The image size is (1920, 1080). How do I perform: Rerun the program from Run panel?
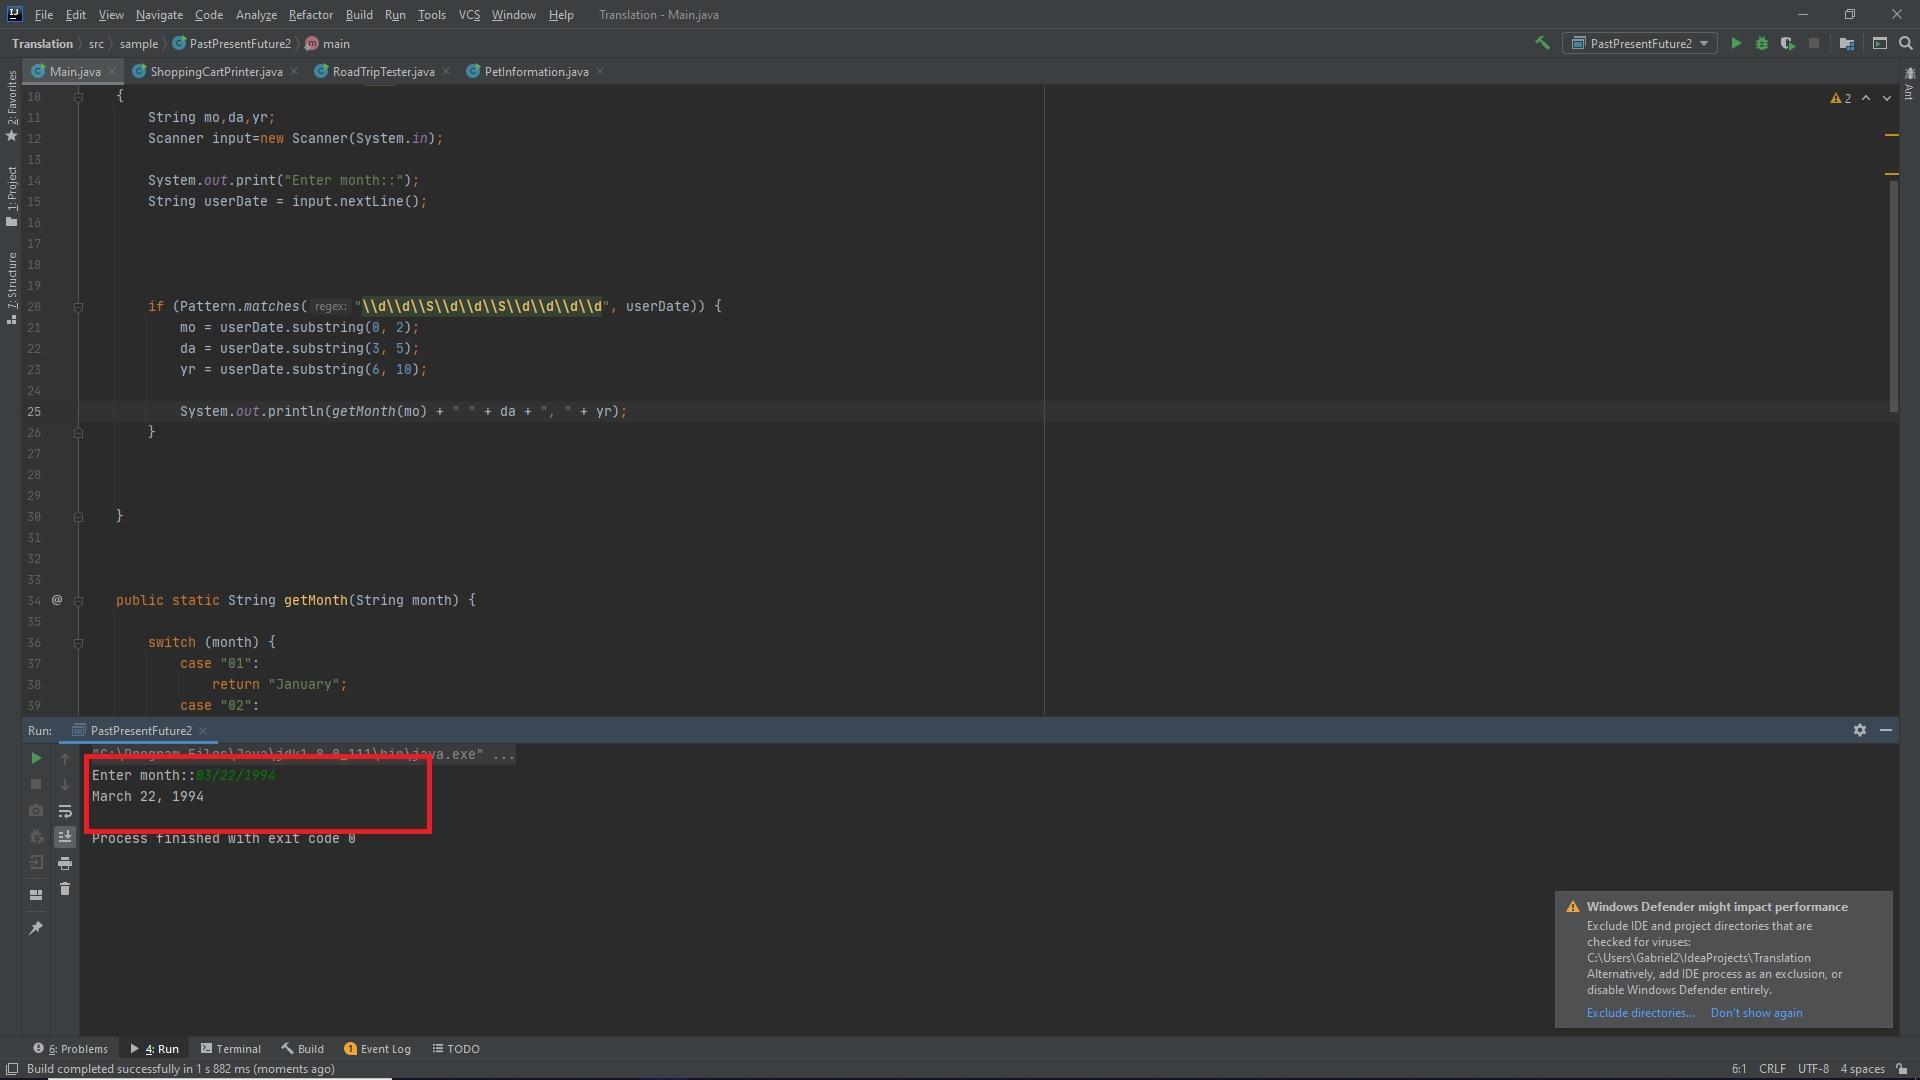(x=36, y=758)
